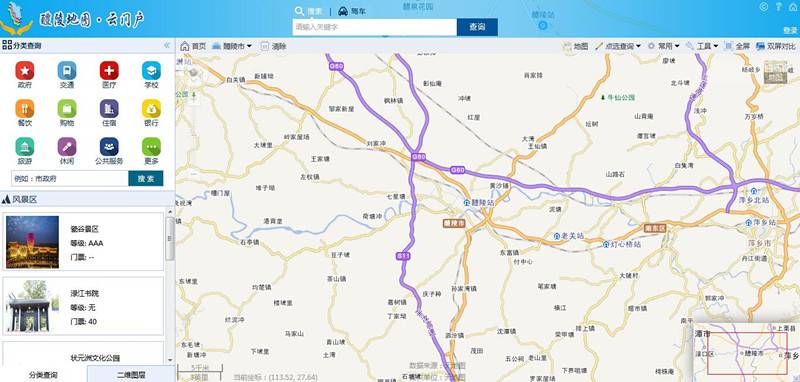Click the 搜索 button under categories
Screen dimensions: 800x382
click(145, 179)
